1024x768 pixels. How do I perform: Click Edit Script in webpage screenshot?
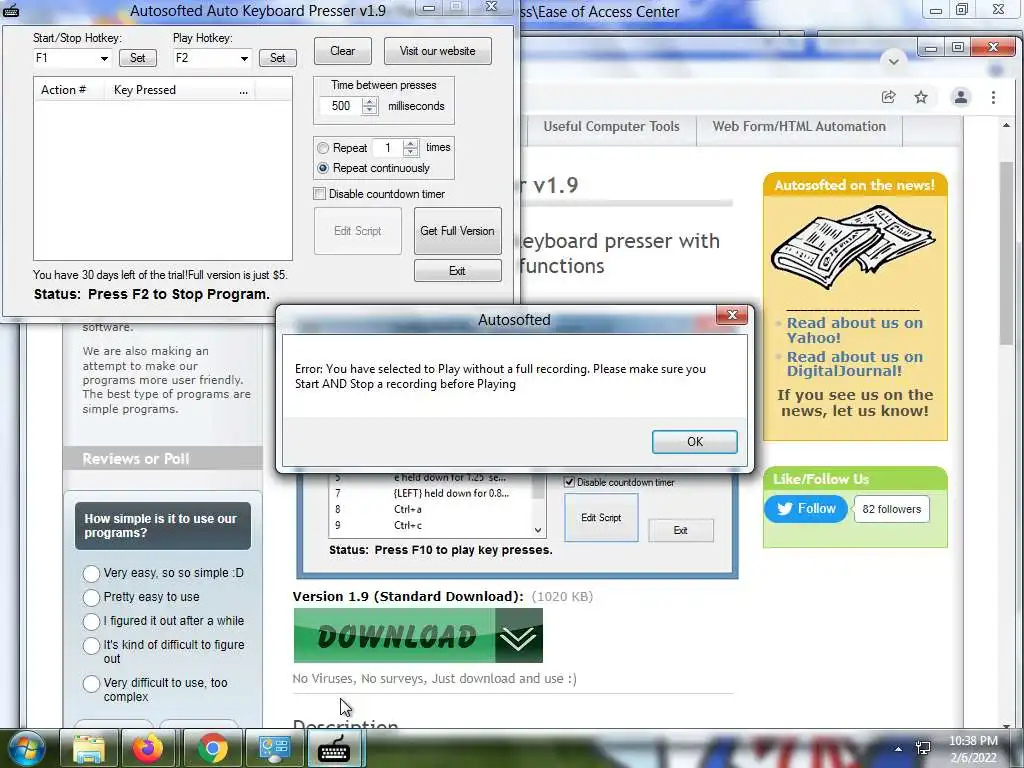pos(601,517)
